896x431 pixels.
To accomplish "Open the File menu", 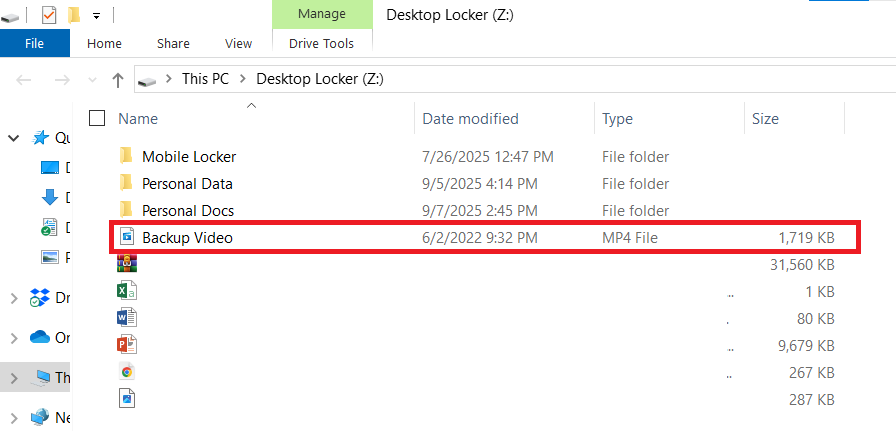I will (35, 43).
